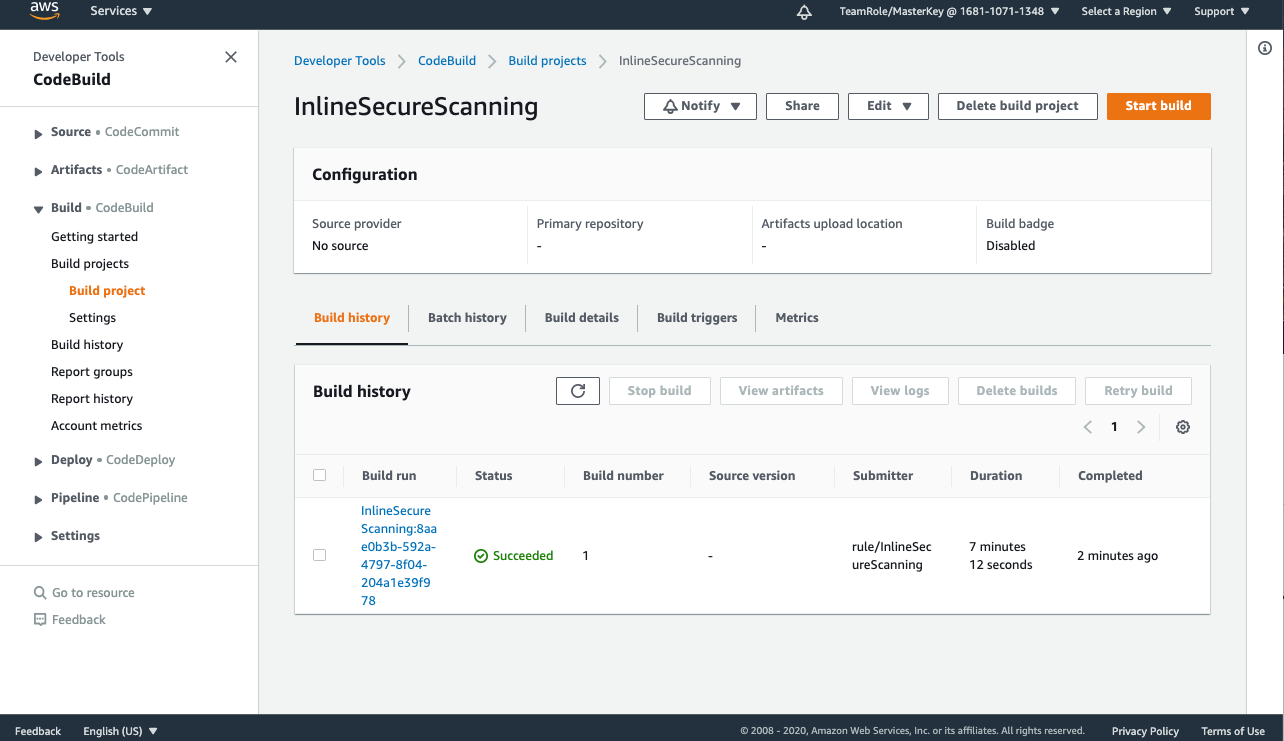The width and height of the screenshot is (1284, 741).
Task: Click the Delete build project button
Action: pos(1017,106)
